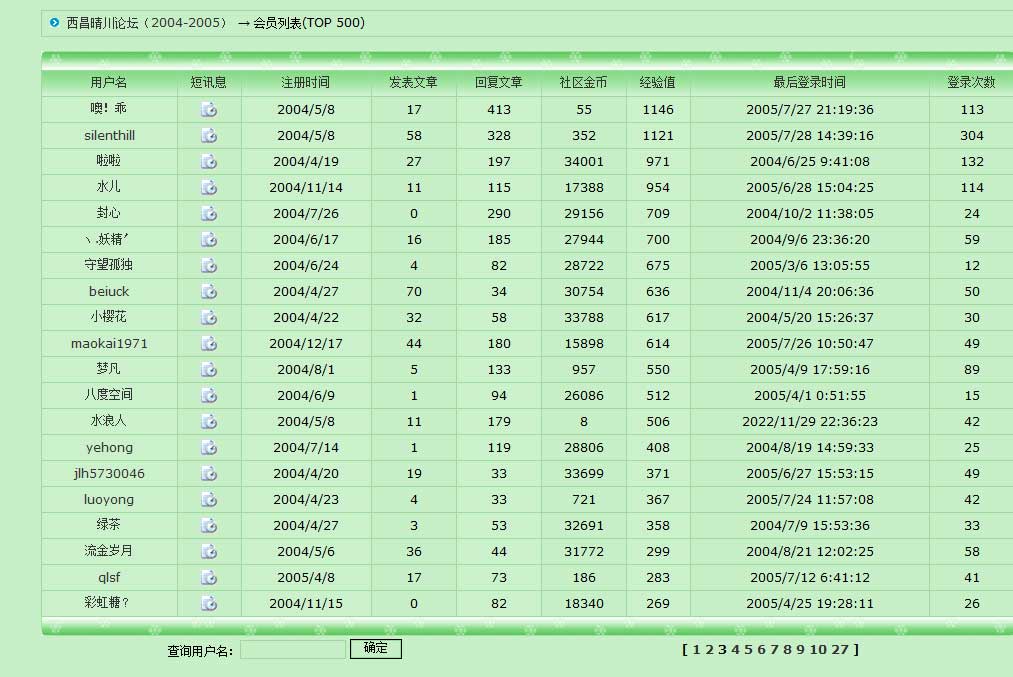Jump to last page 27
Viewport: 1013px width, 677px height.
coord(840,649)
